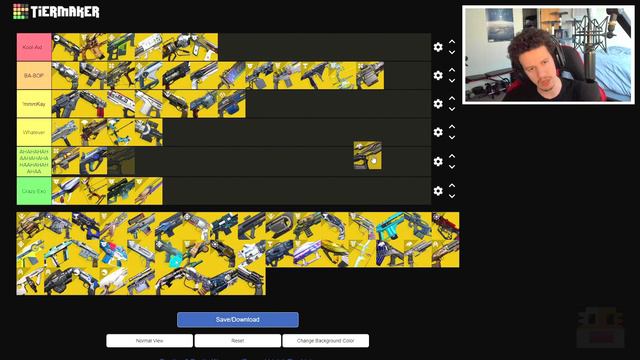640x360 pixels.
Task: Move 'mmmKay tier up with arrow
Action: click(x=452, y=98)
